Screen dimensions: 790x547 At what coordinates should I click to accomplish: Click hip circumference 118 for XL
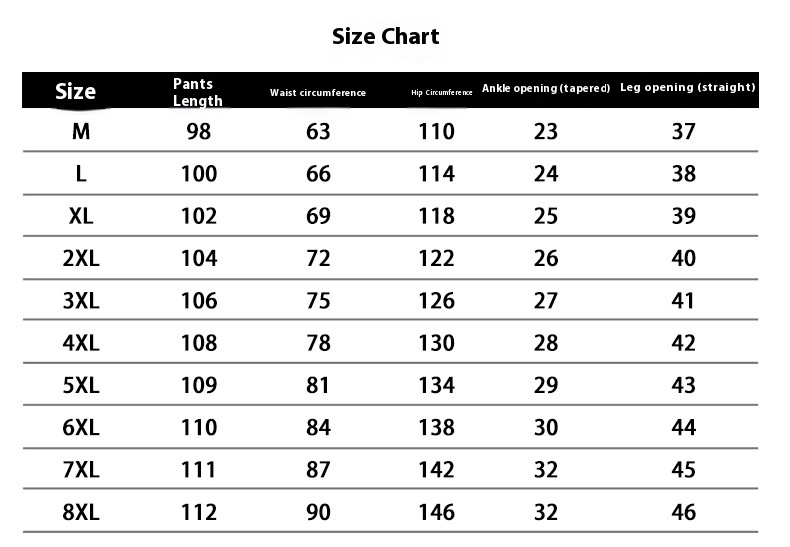pyautogui.click(x=436, y=216)
